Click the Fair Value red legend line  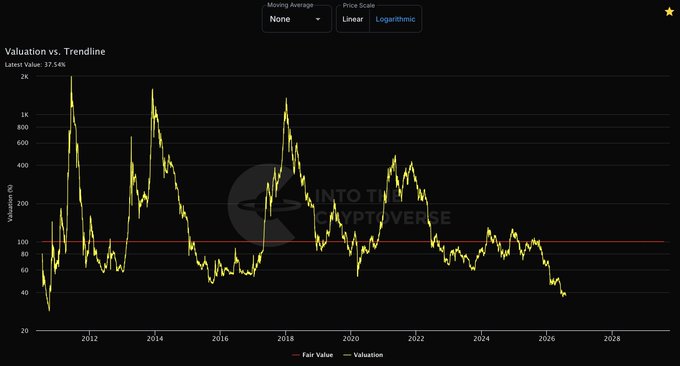[296, 355]
